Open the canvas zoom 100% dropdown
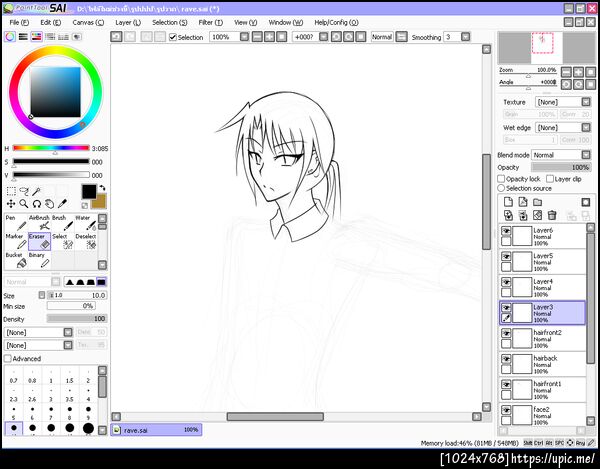Viewport: 600px width, 469px height. tap(244, 37)
